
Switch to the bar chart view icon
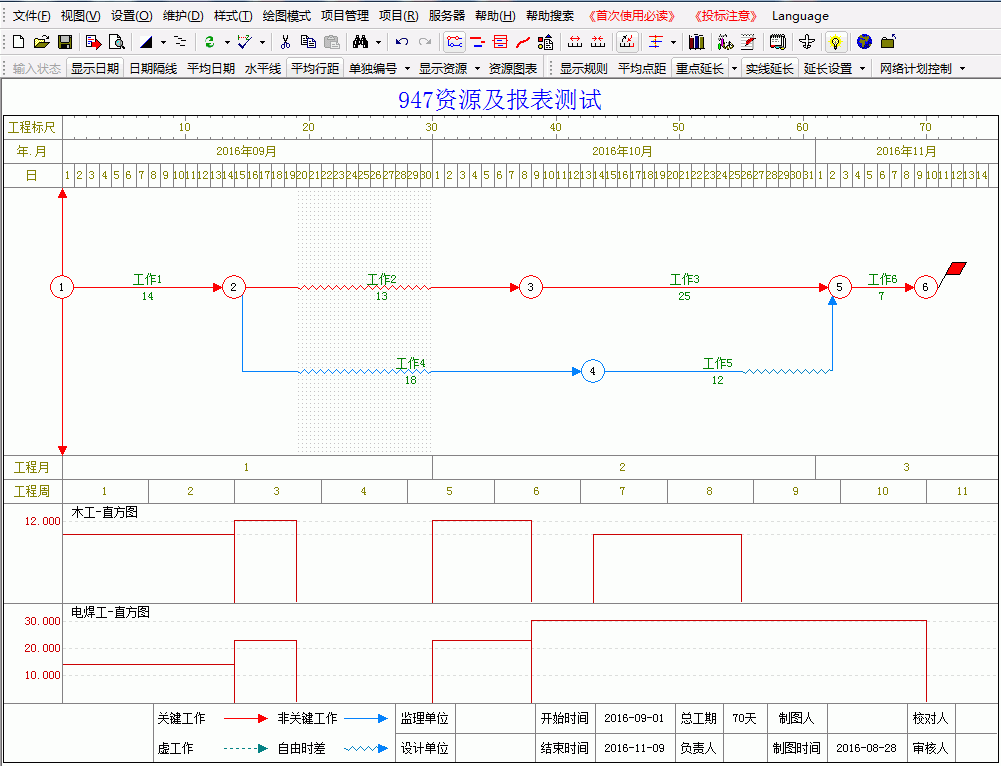click(478, 42)
